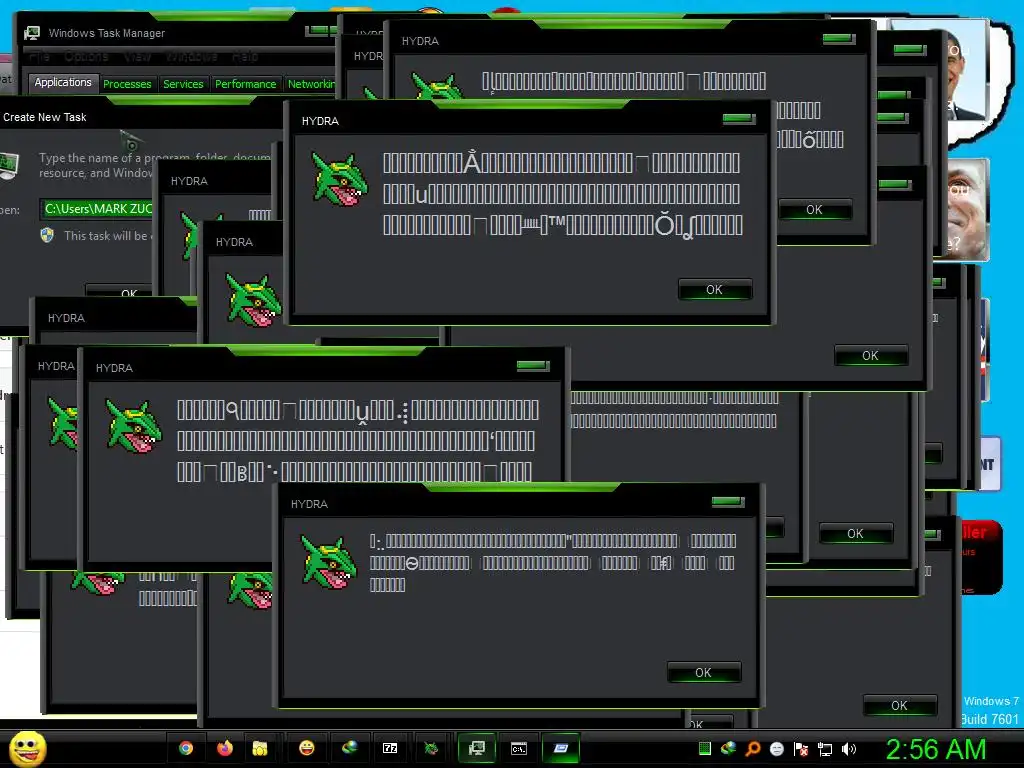
Task: Open the Processes tab in Task Manager
Action: pyautogui.click(x=127, y=84)
